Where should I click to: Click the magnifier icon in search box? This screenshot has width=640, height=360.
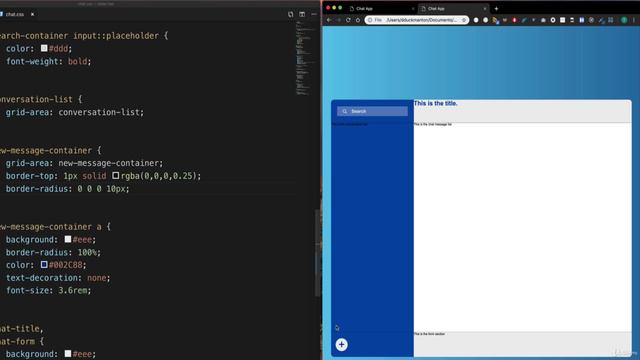(344, 111)
